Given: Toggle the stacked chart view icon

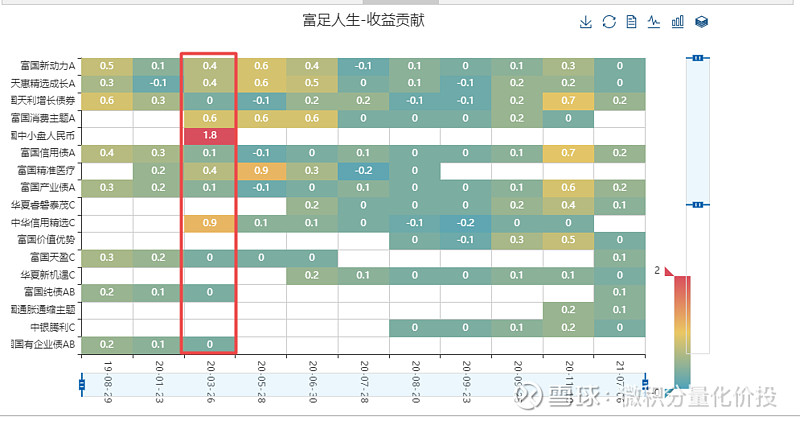Looking at the screenshot, I should [702, 22].
